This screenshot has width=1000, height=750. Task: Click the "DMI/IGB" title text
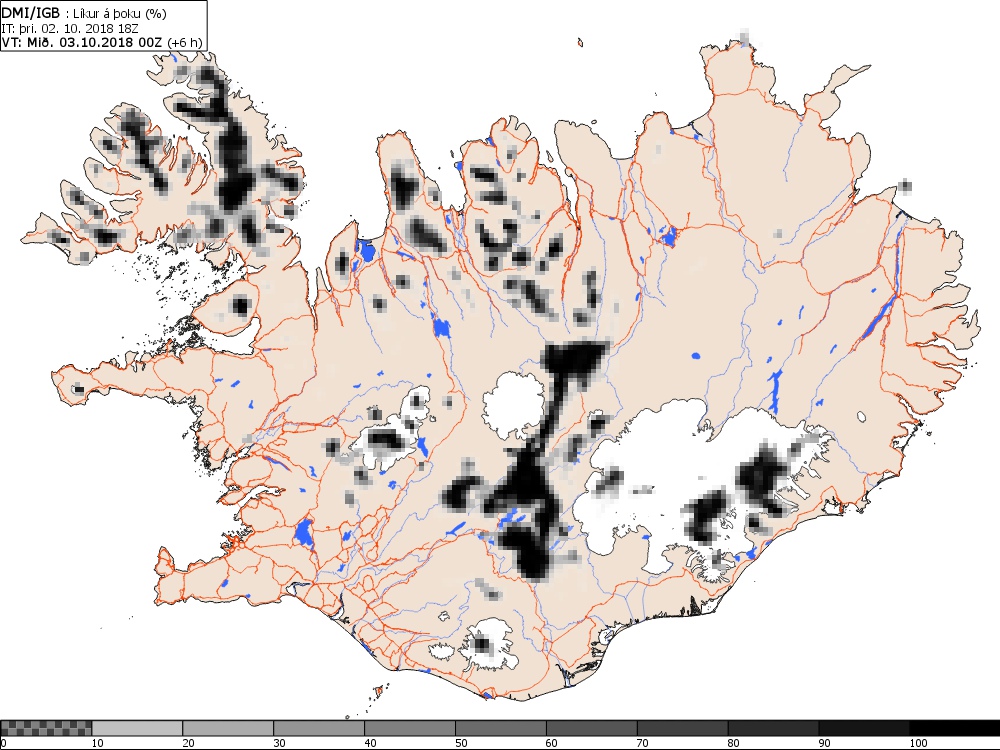pyautogui.click(x=31, y=13)
